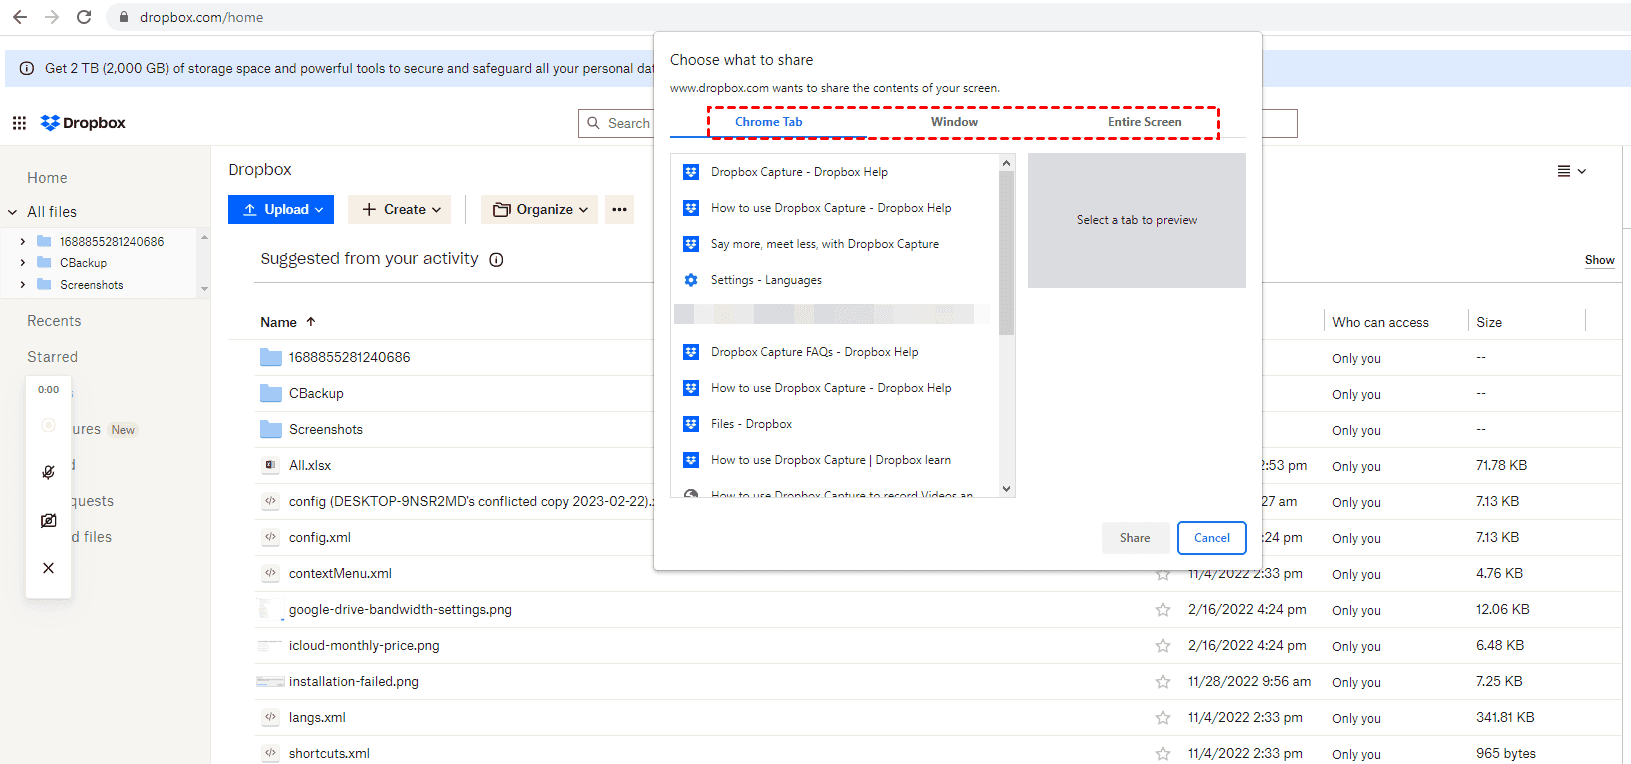
Task: Click the Dropbox favicon of Files - Dropbox tab
Action: tap(691, 424)
